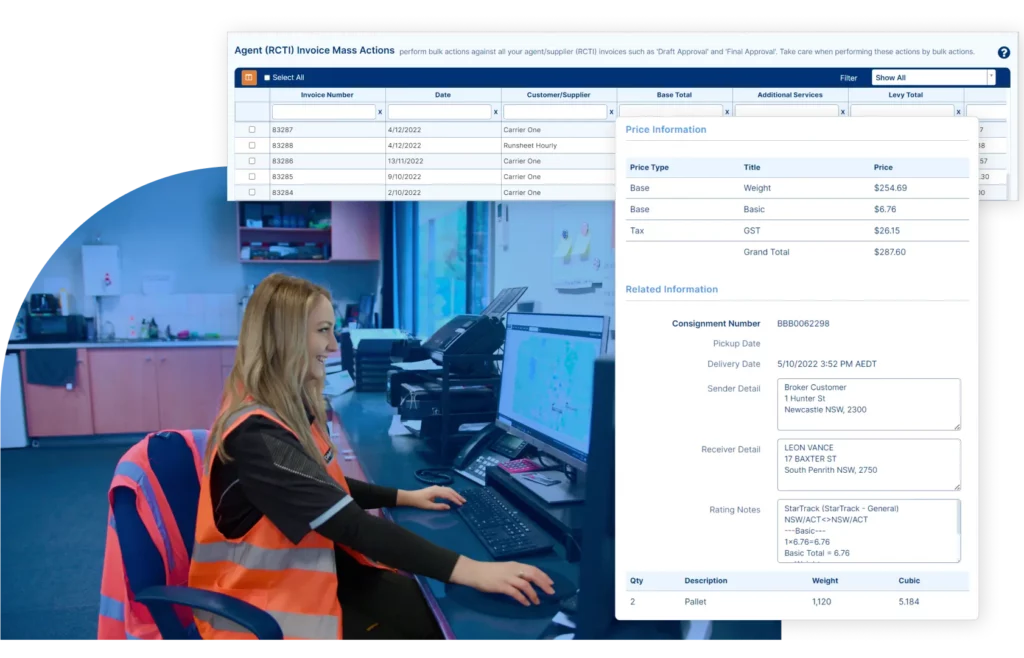Clear the Additional Services filter using its x
The width and height of the screenshot is (1024, 658).
tap(843, 112)
